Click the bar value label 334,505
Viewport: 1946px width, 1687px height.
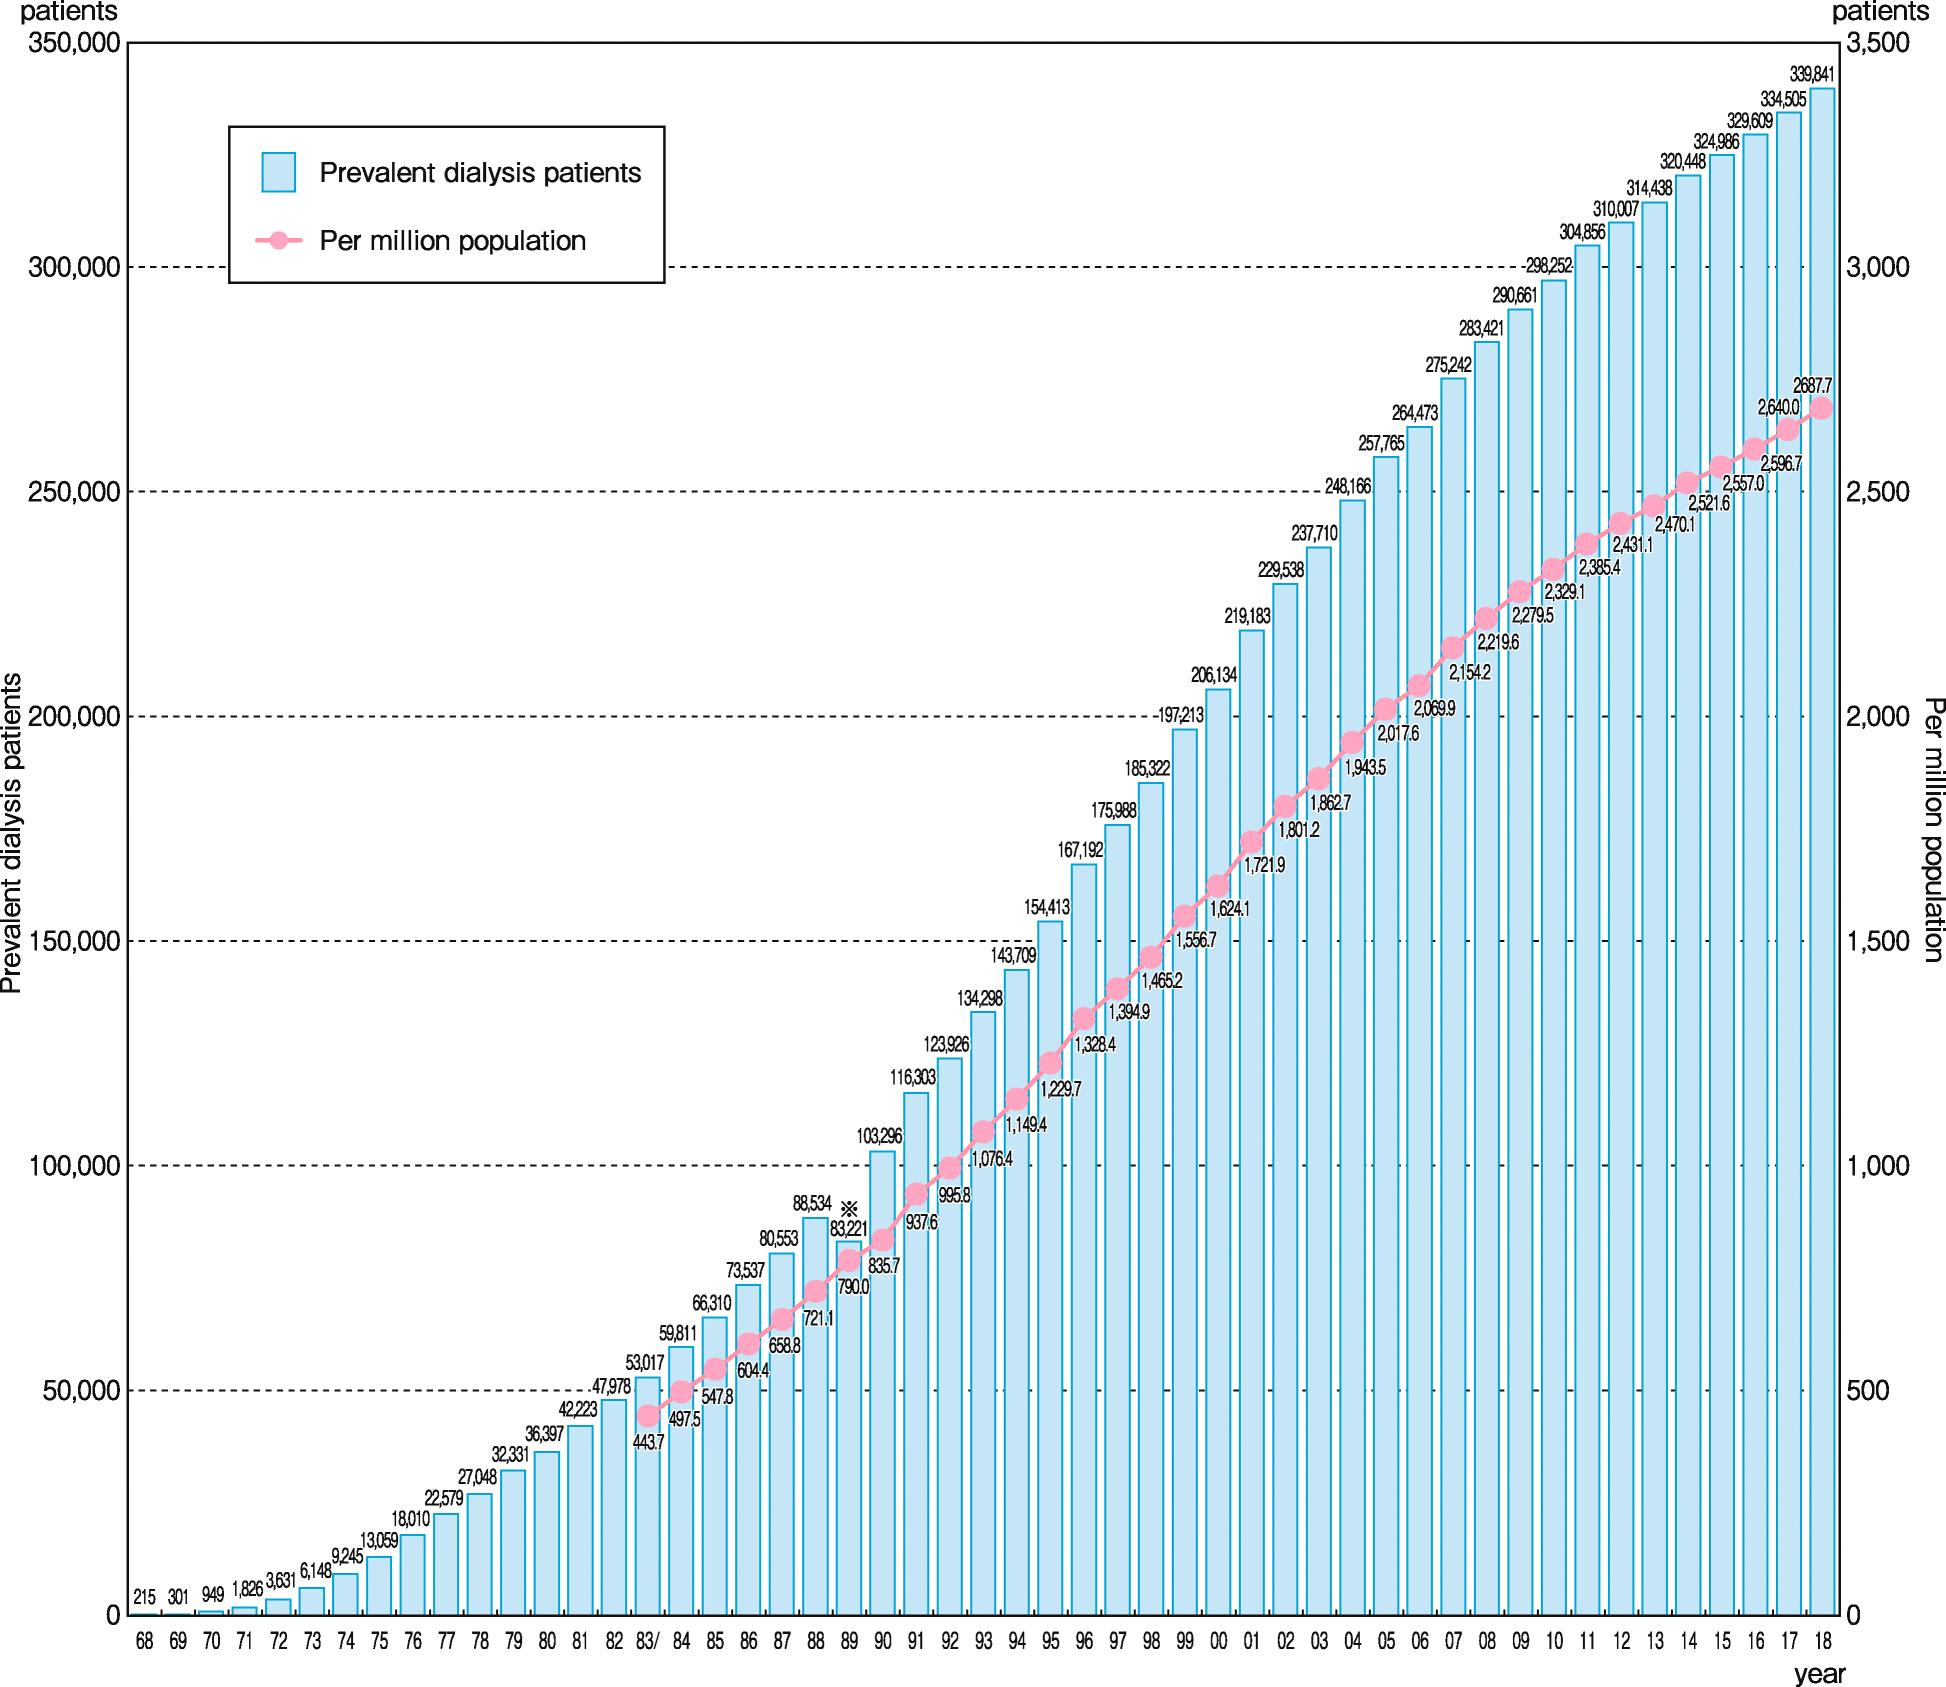[x=1783, y=99]
